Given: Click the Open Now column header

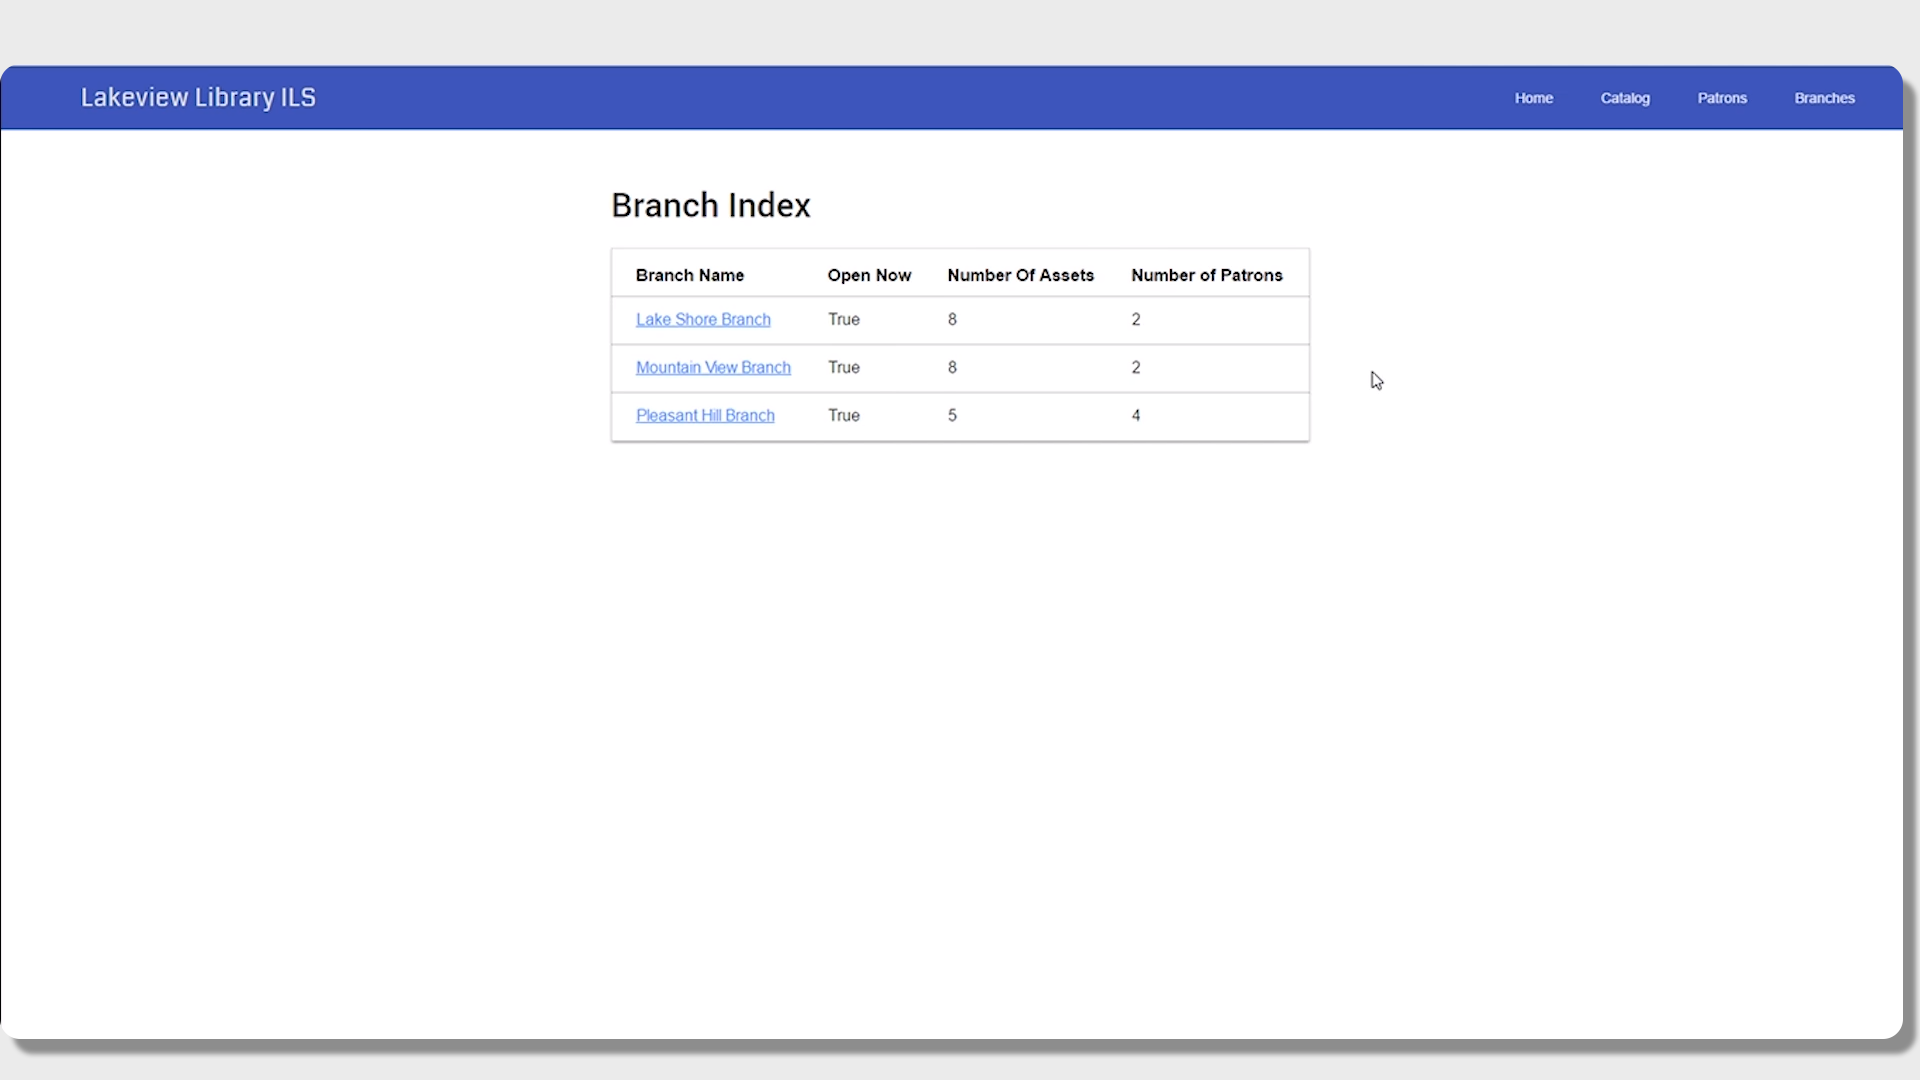Looking at the screenshot, I should click(869, 275).
